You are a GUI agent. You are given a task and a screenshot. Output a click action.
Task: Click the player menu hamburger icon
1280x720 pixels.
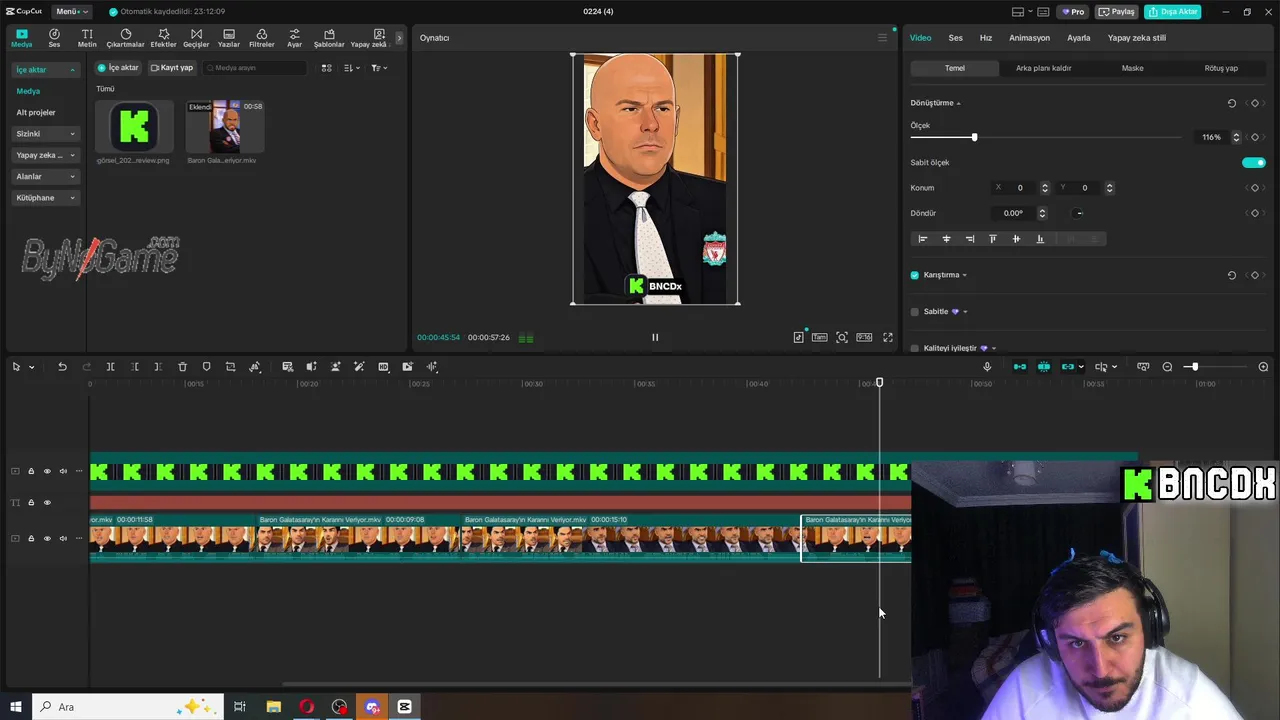(882, 38)
